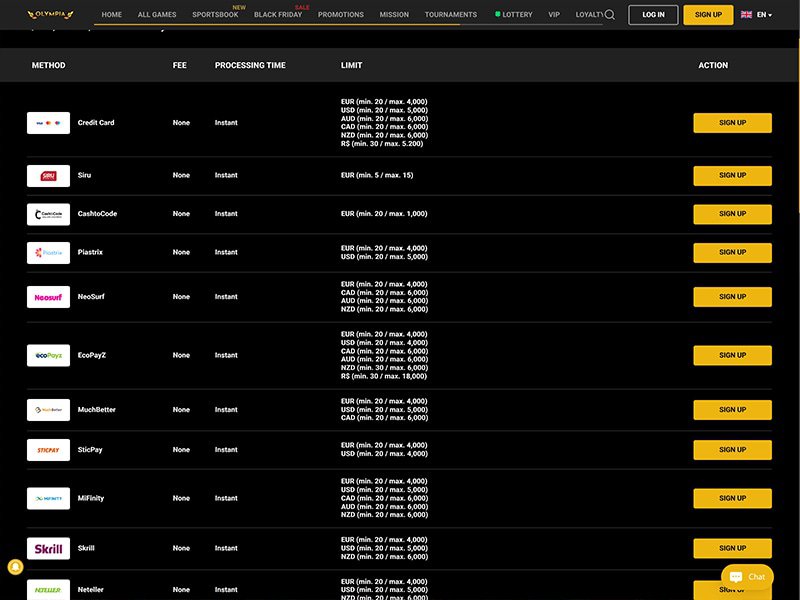
Task: Open the Chat support widget
Action: coord(747,577)
